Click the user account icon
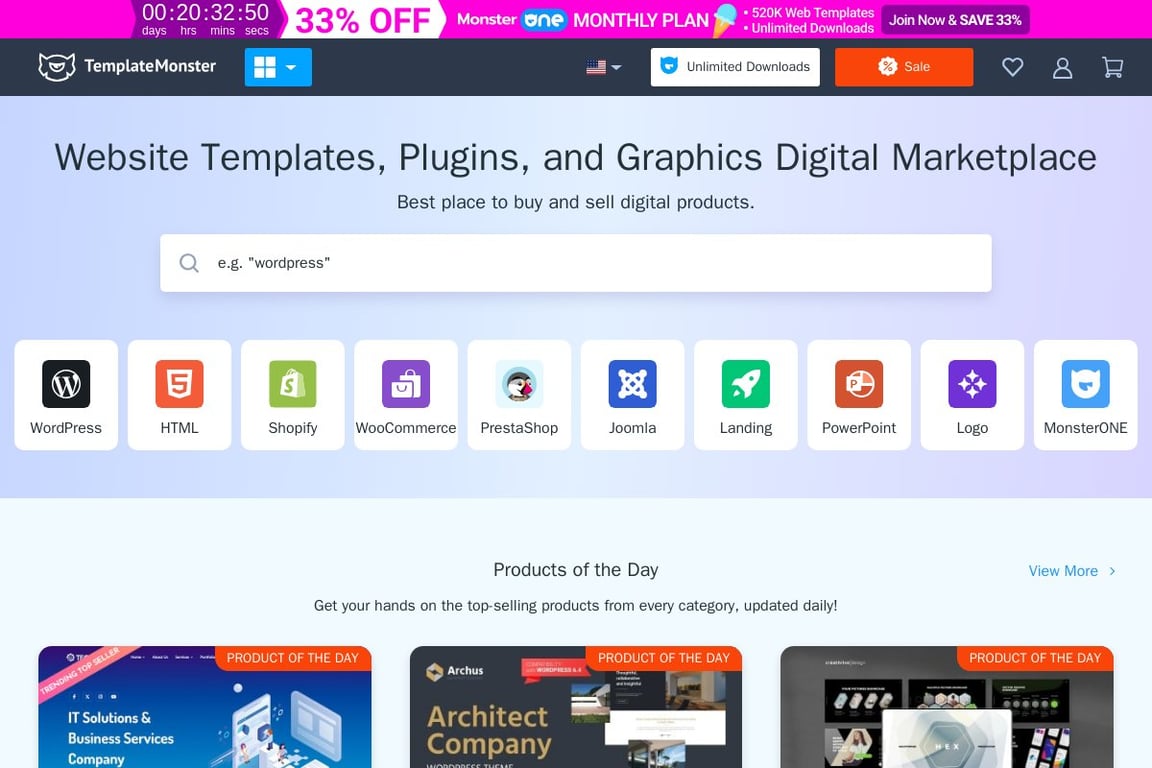1152x768 pixels. tap(1062, 66)
